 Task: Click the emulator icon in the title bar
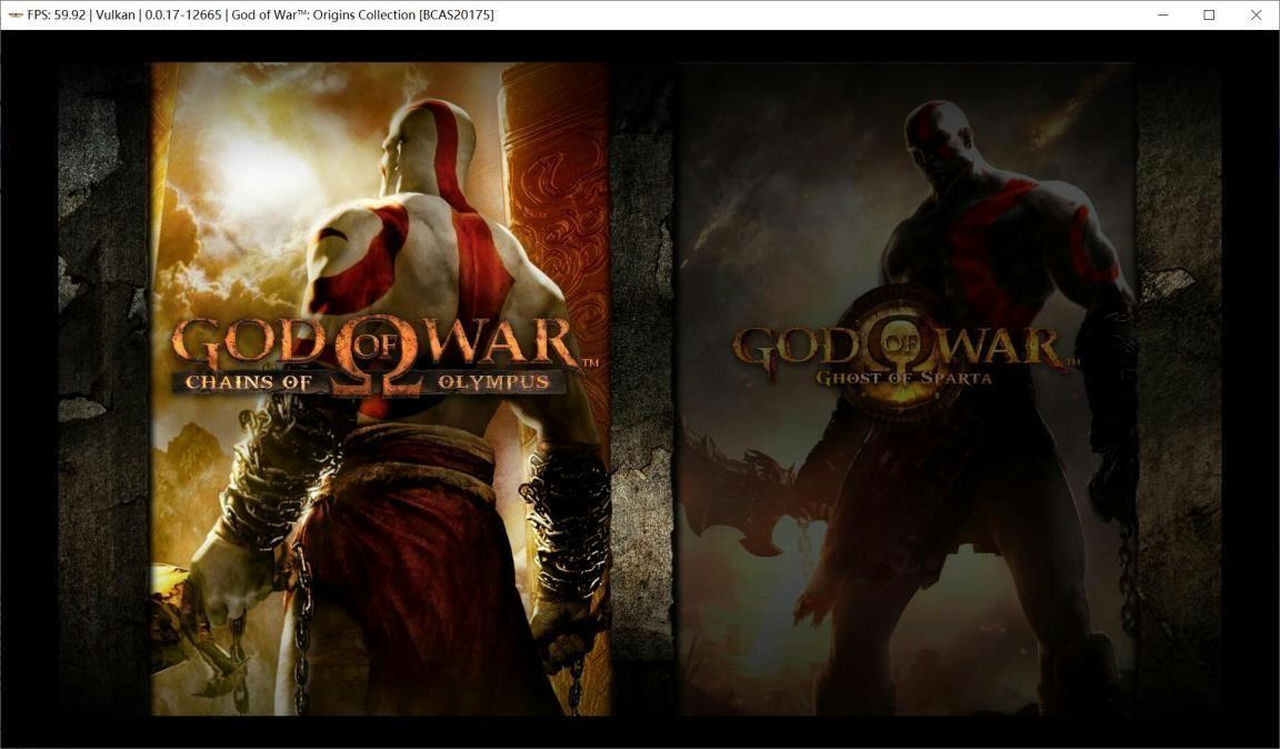coord(14,15)
